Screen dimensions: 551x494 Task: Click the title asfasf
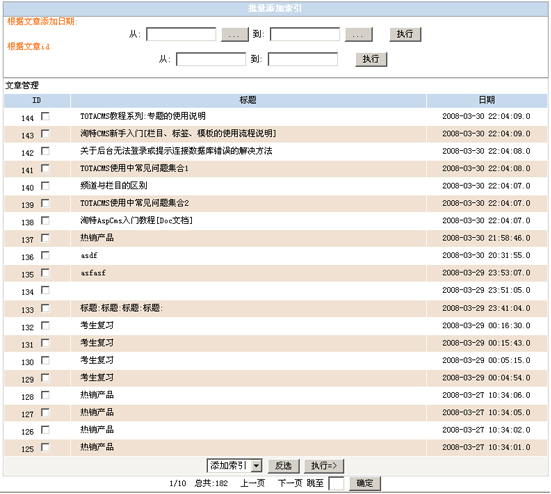[93, 273]
